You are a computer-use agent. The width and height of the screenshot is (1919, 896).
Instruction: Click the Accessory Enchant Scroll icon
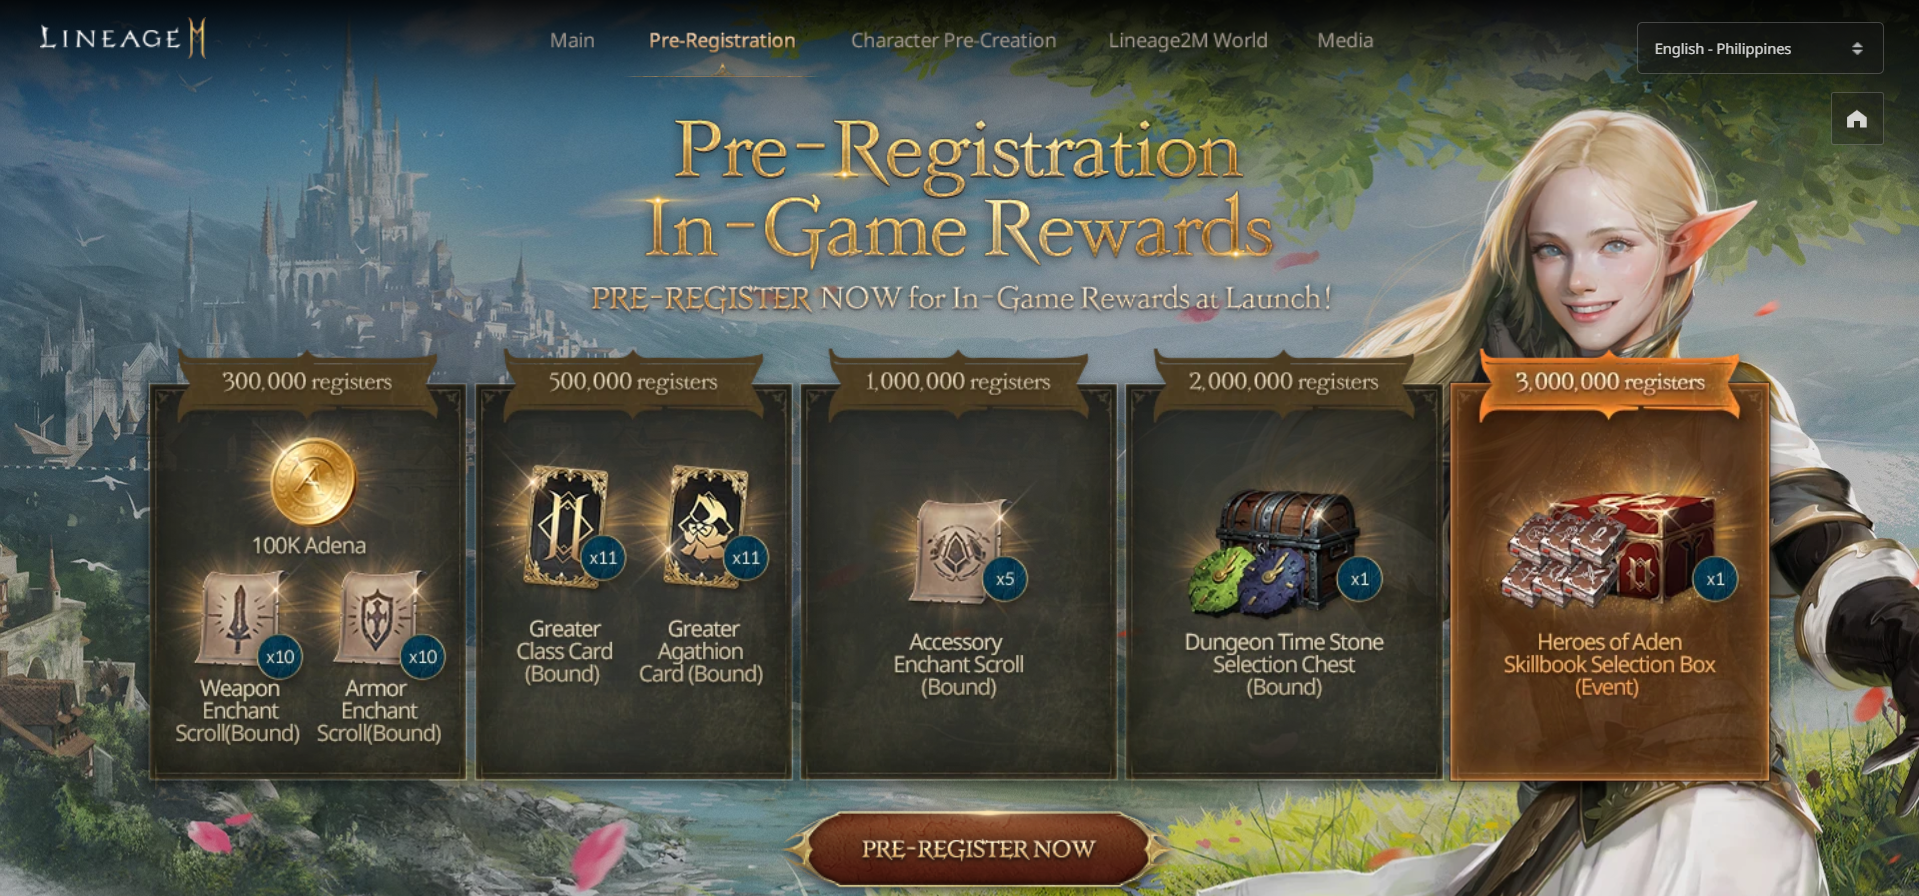pyautogui.click(x=958, y=552)
